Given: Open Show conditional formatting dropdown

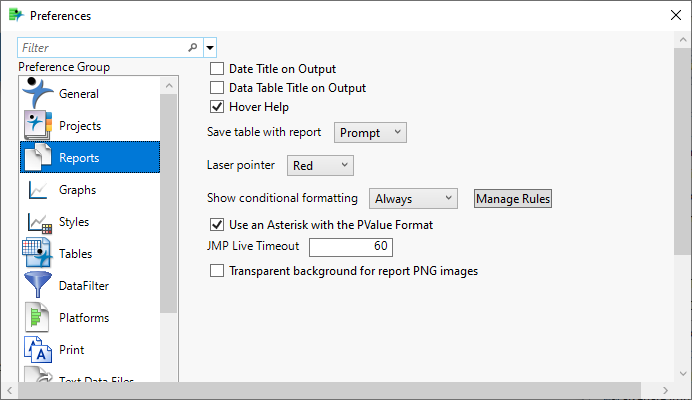Looking at the screenshot, I should [413, 199].
